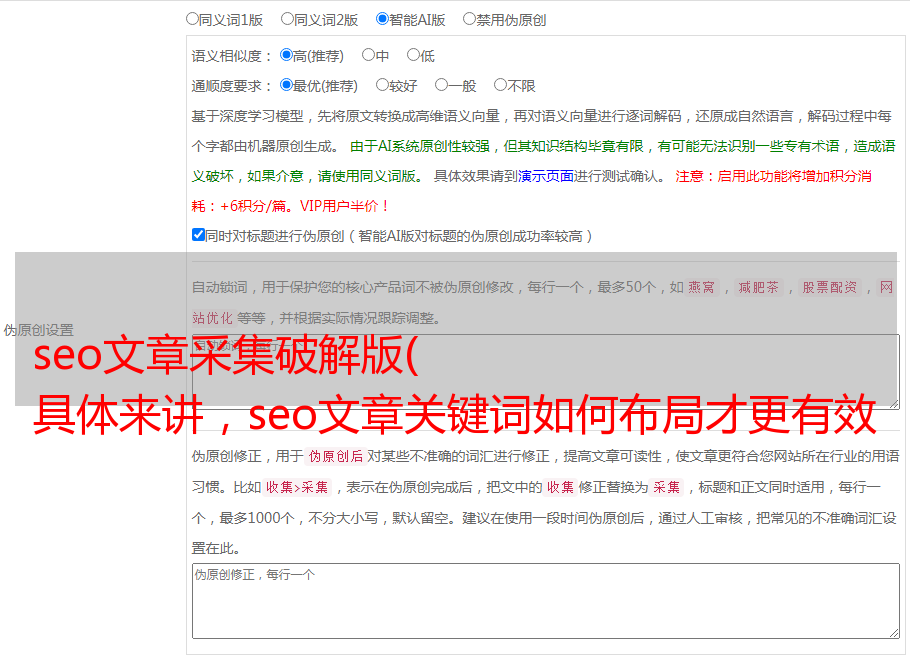Click the 股票配资 example keyword

coord(830,287)
